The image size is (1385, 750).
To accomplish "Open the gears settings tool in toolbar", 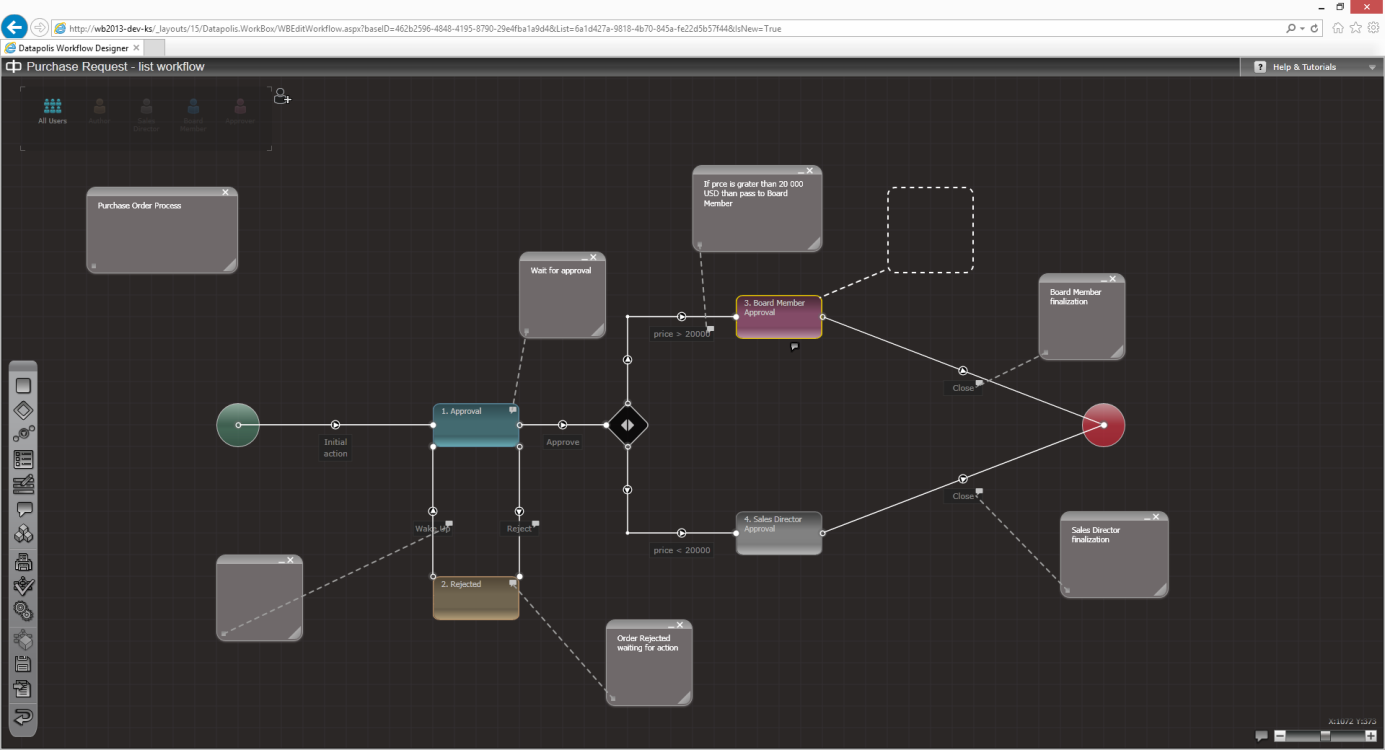I will 24,610.
